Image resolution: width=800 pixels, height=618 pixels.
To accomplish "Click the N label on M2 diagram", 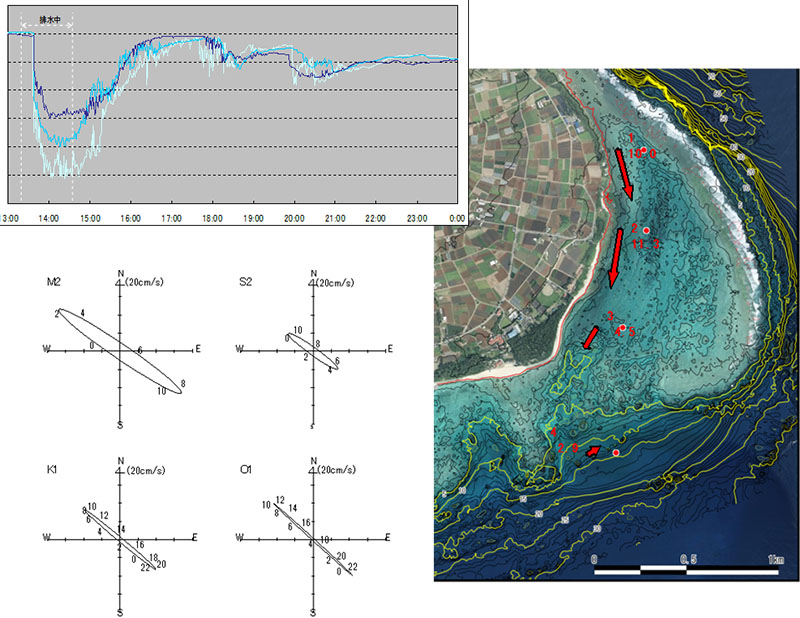I will point(120,273).
